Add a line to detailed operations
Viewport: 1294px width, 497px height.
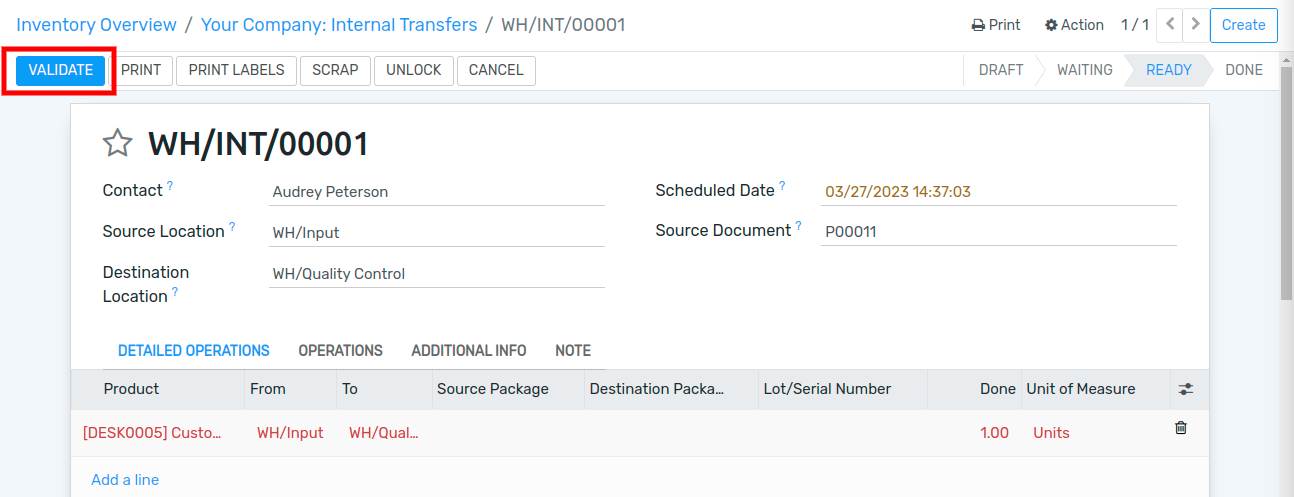tap(125, 480)
